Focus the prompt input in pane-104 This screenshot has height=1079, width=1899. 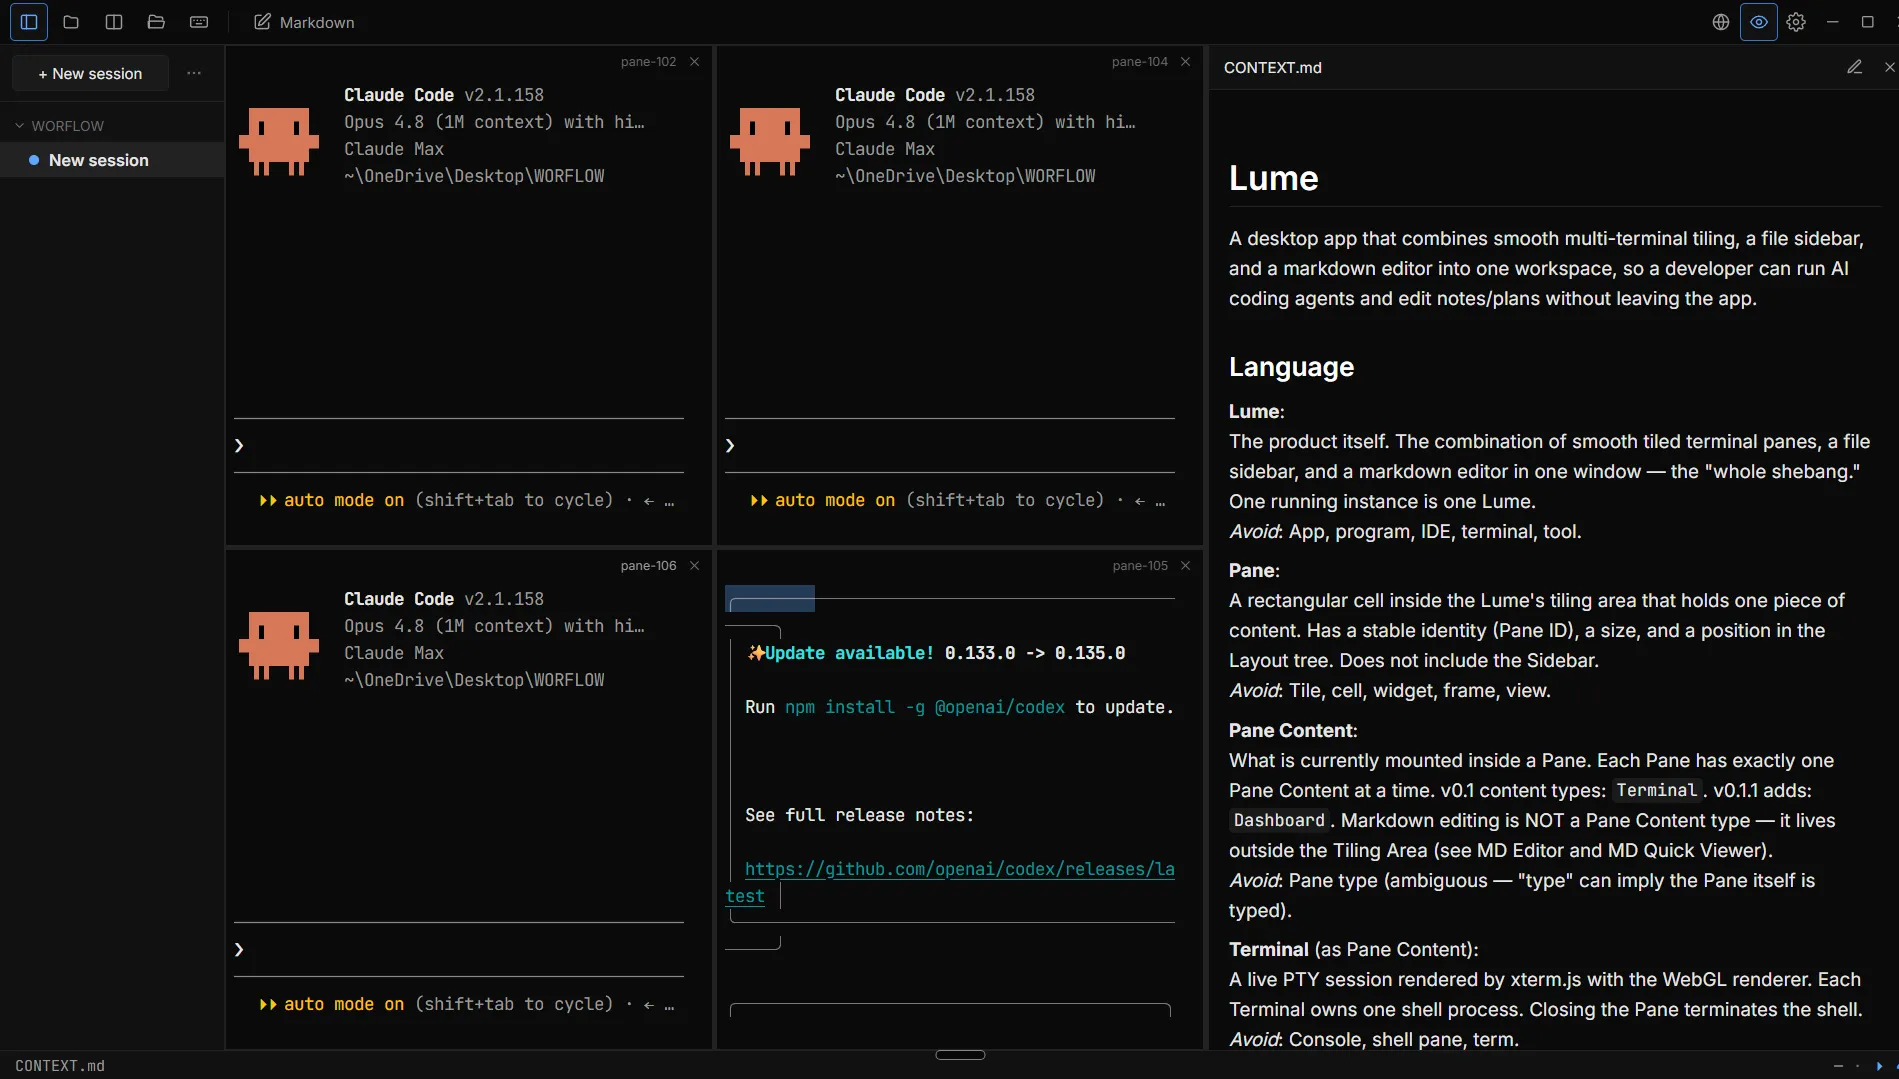950,446
